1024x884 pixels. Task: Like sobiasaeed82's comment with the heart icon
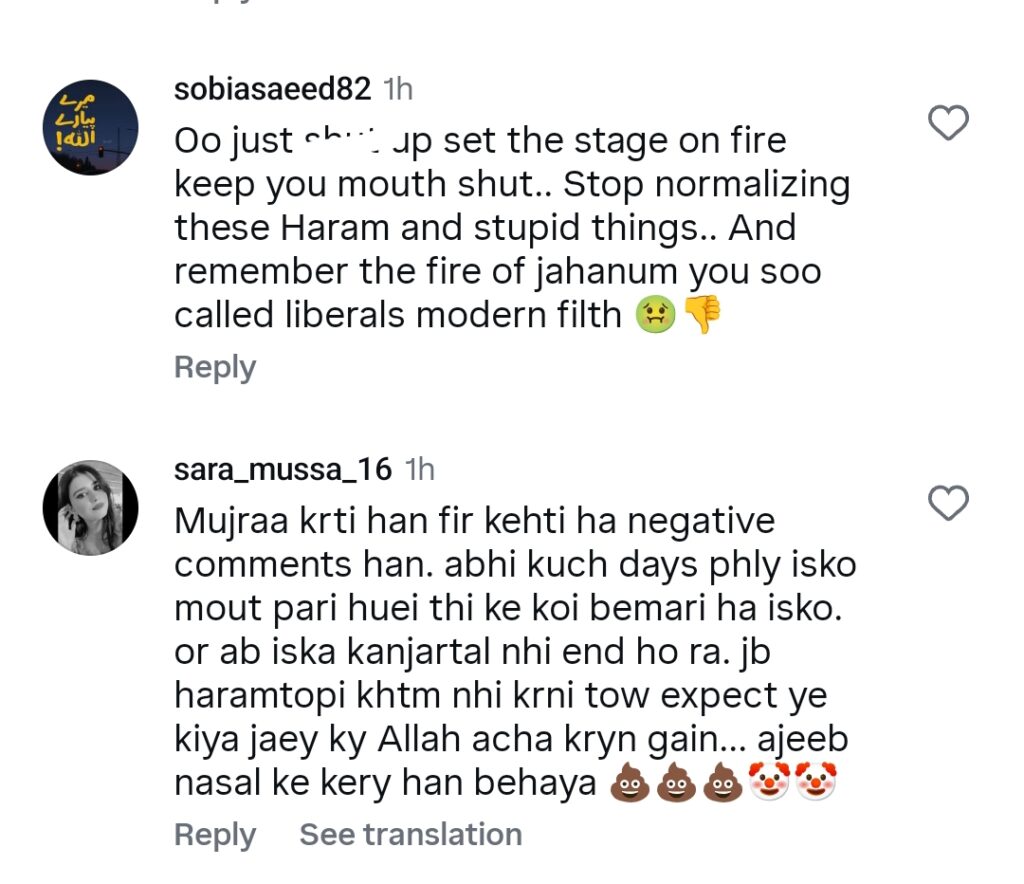947,124
